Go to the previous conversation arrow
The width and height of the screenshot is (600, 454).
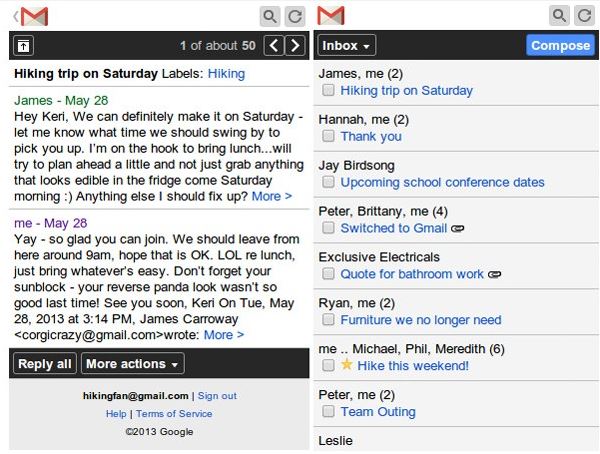click(271, 46)
